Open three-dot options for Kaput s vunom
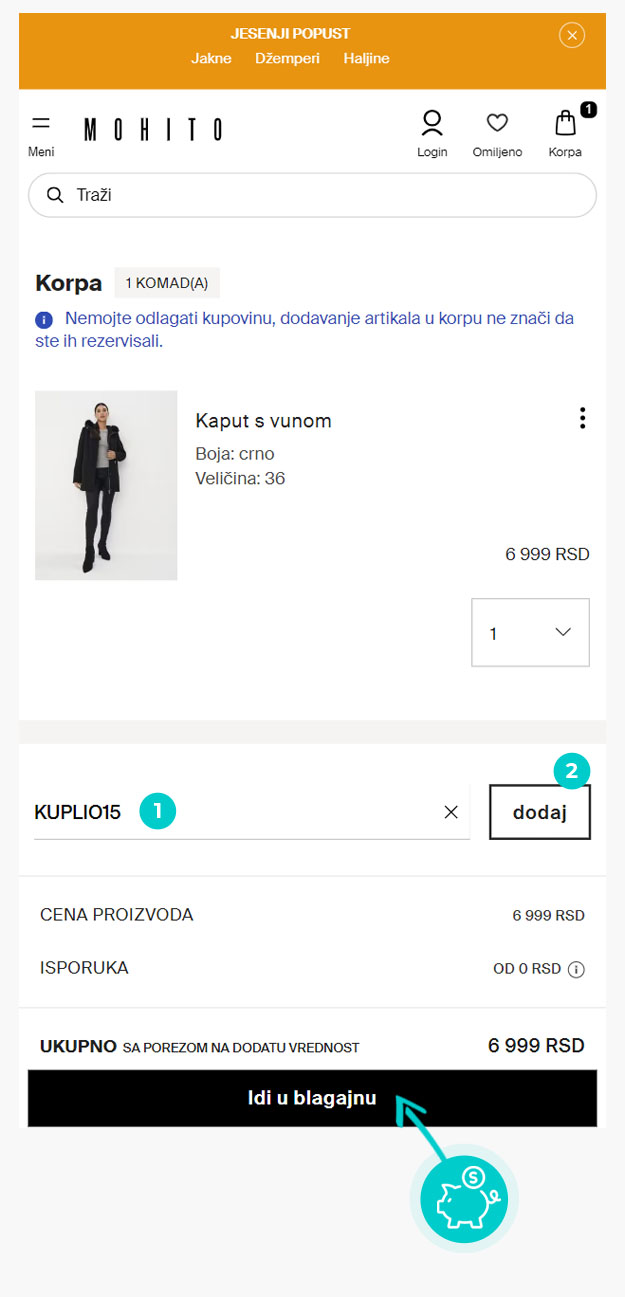Viewport: 625px width, 1297px height. [x=582, y=419]
